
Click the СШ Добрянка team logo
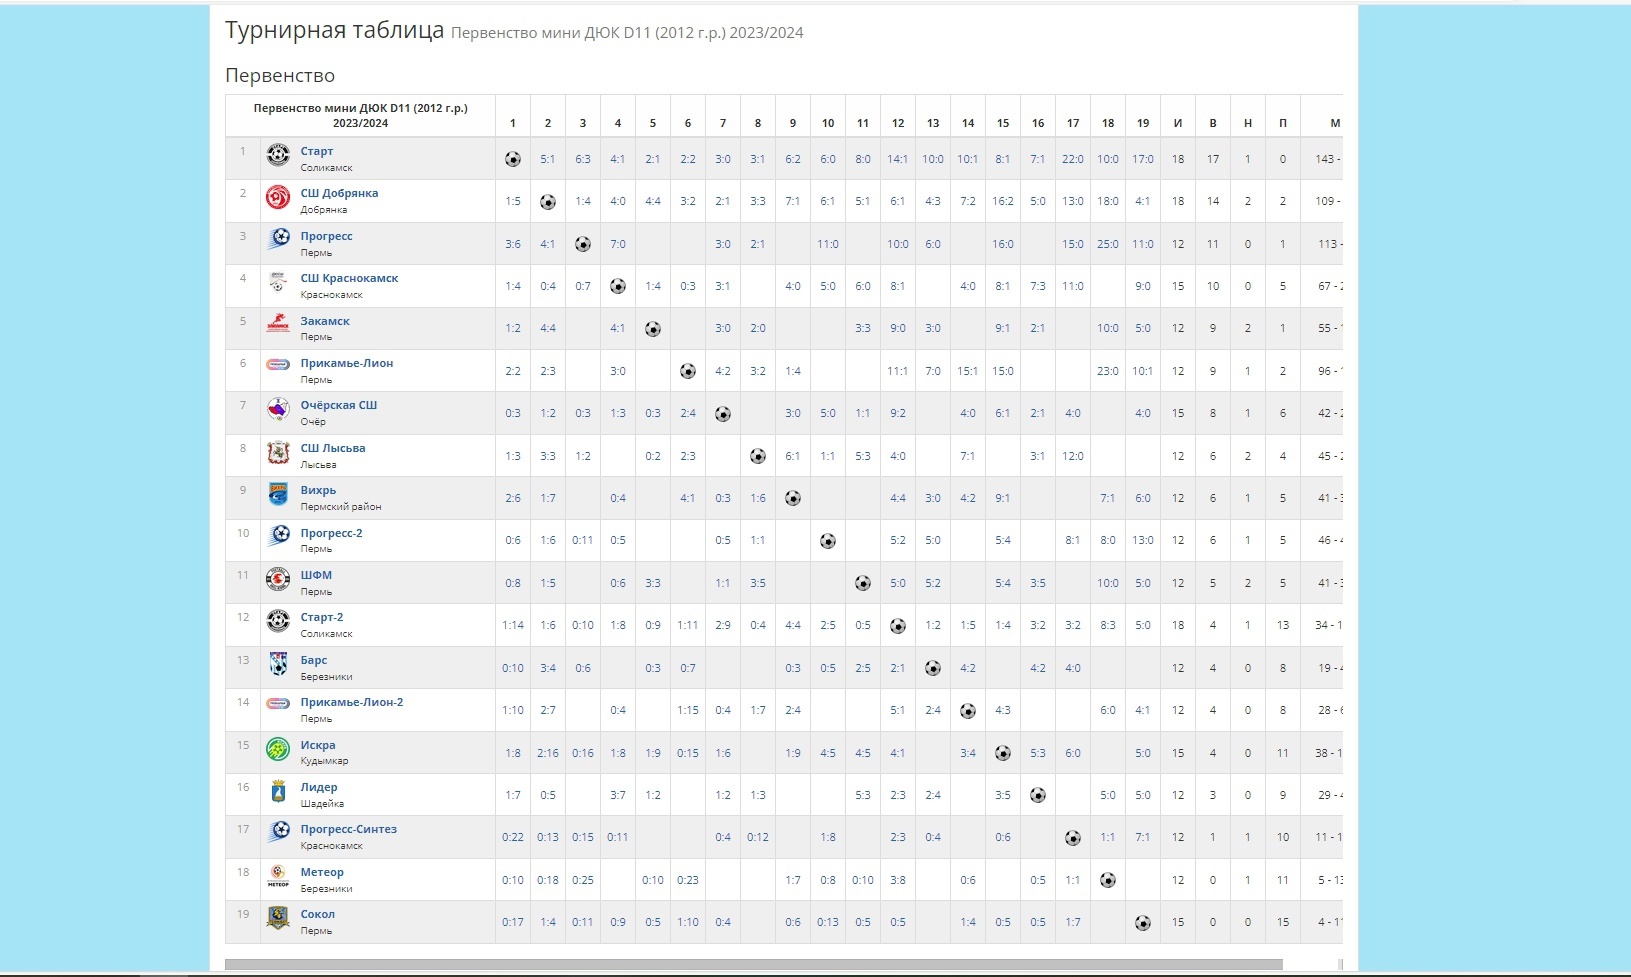(278, 197)
